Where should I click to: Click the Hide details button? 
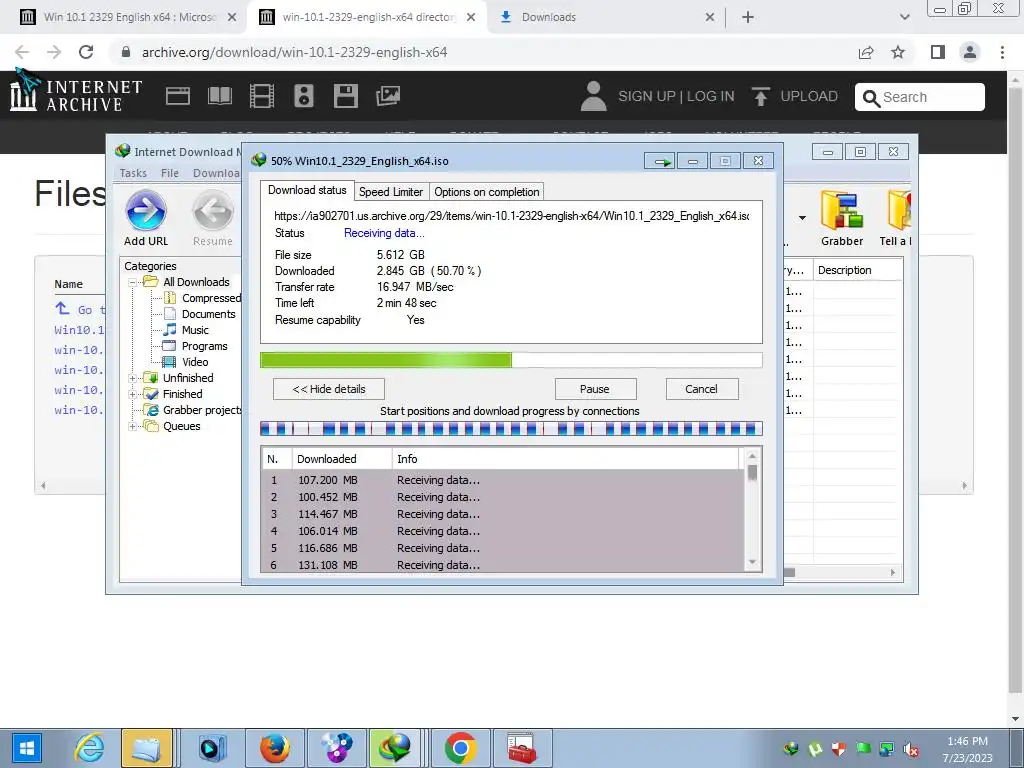(x=328, y=389)
